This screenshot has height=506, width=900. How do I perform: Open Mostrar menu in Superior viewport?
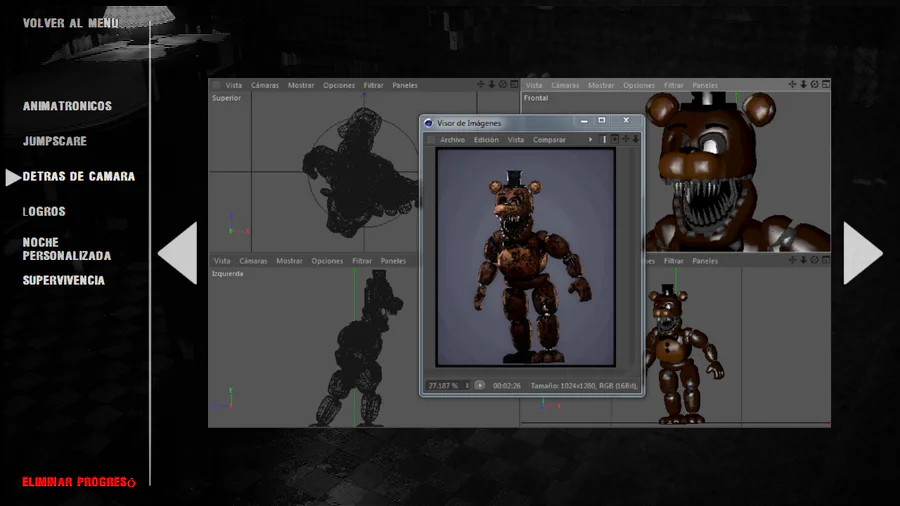(301, 85)
